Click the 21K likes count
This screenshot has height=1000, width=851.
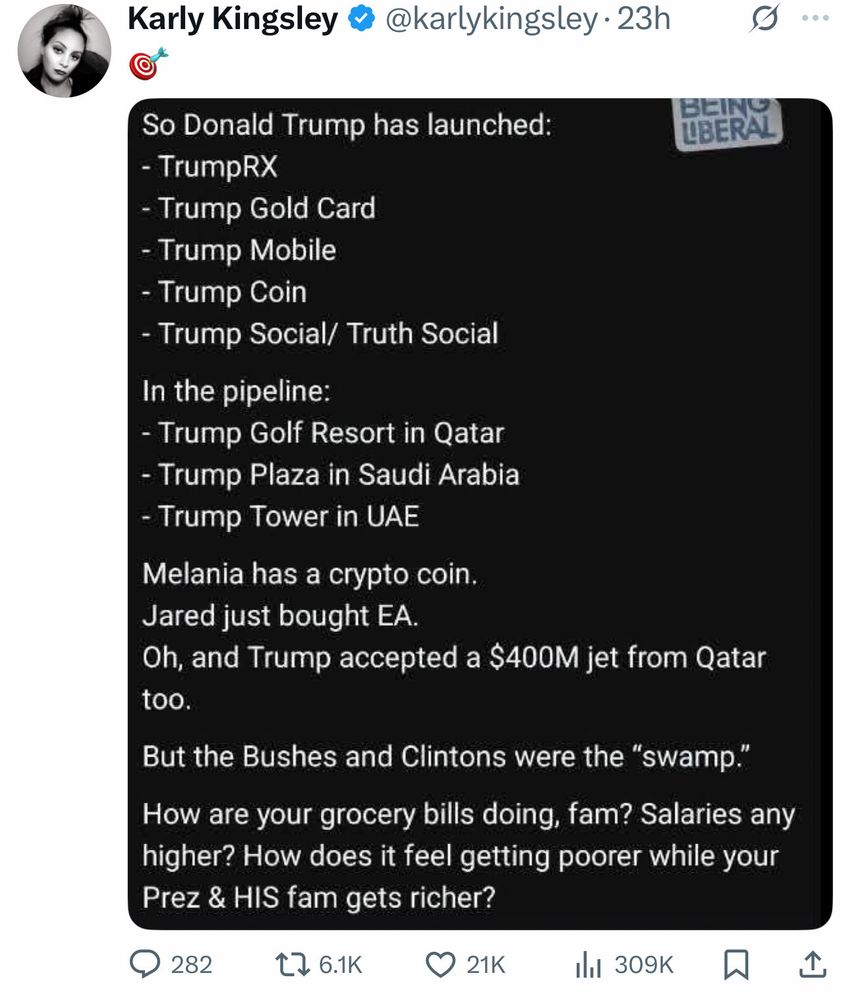click(486, 964)
